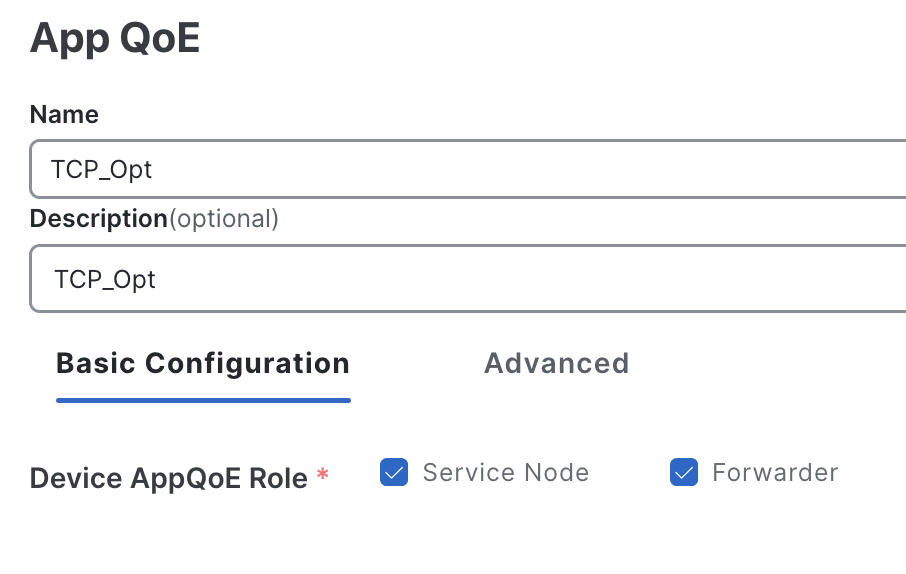Click the TCP_Opt text in Name field
The height and width of the screenshot is (574, 906).
102,169
